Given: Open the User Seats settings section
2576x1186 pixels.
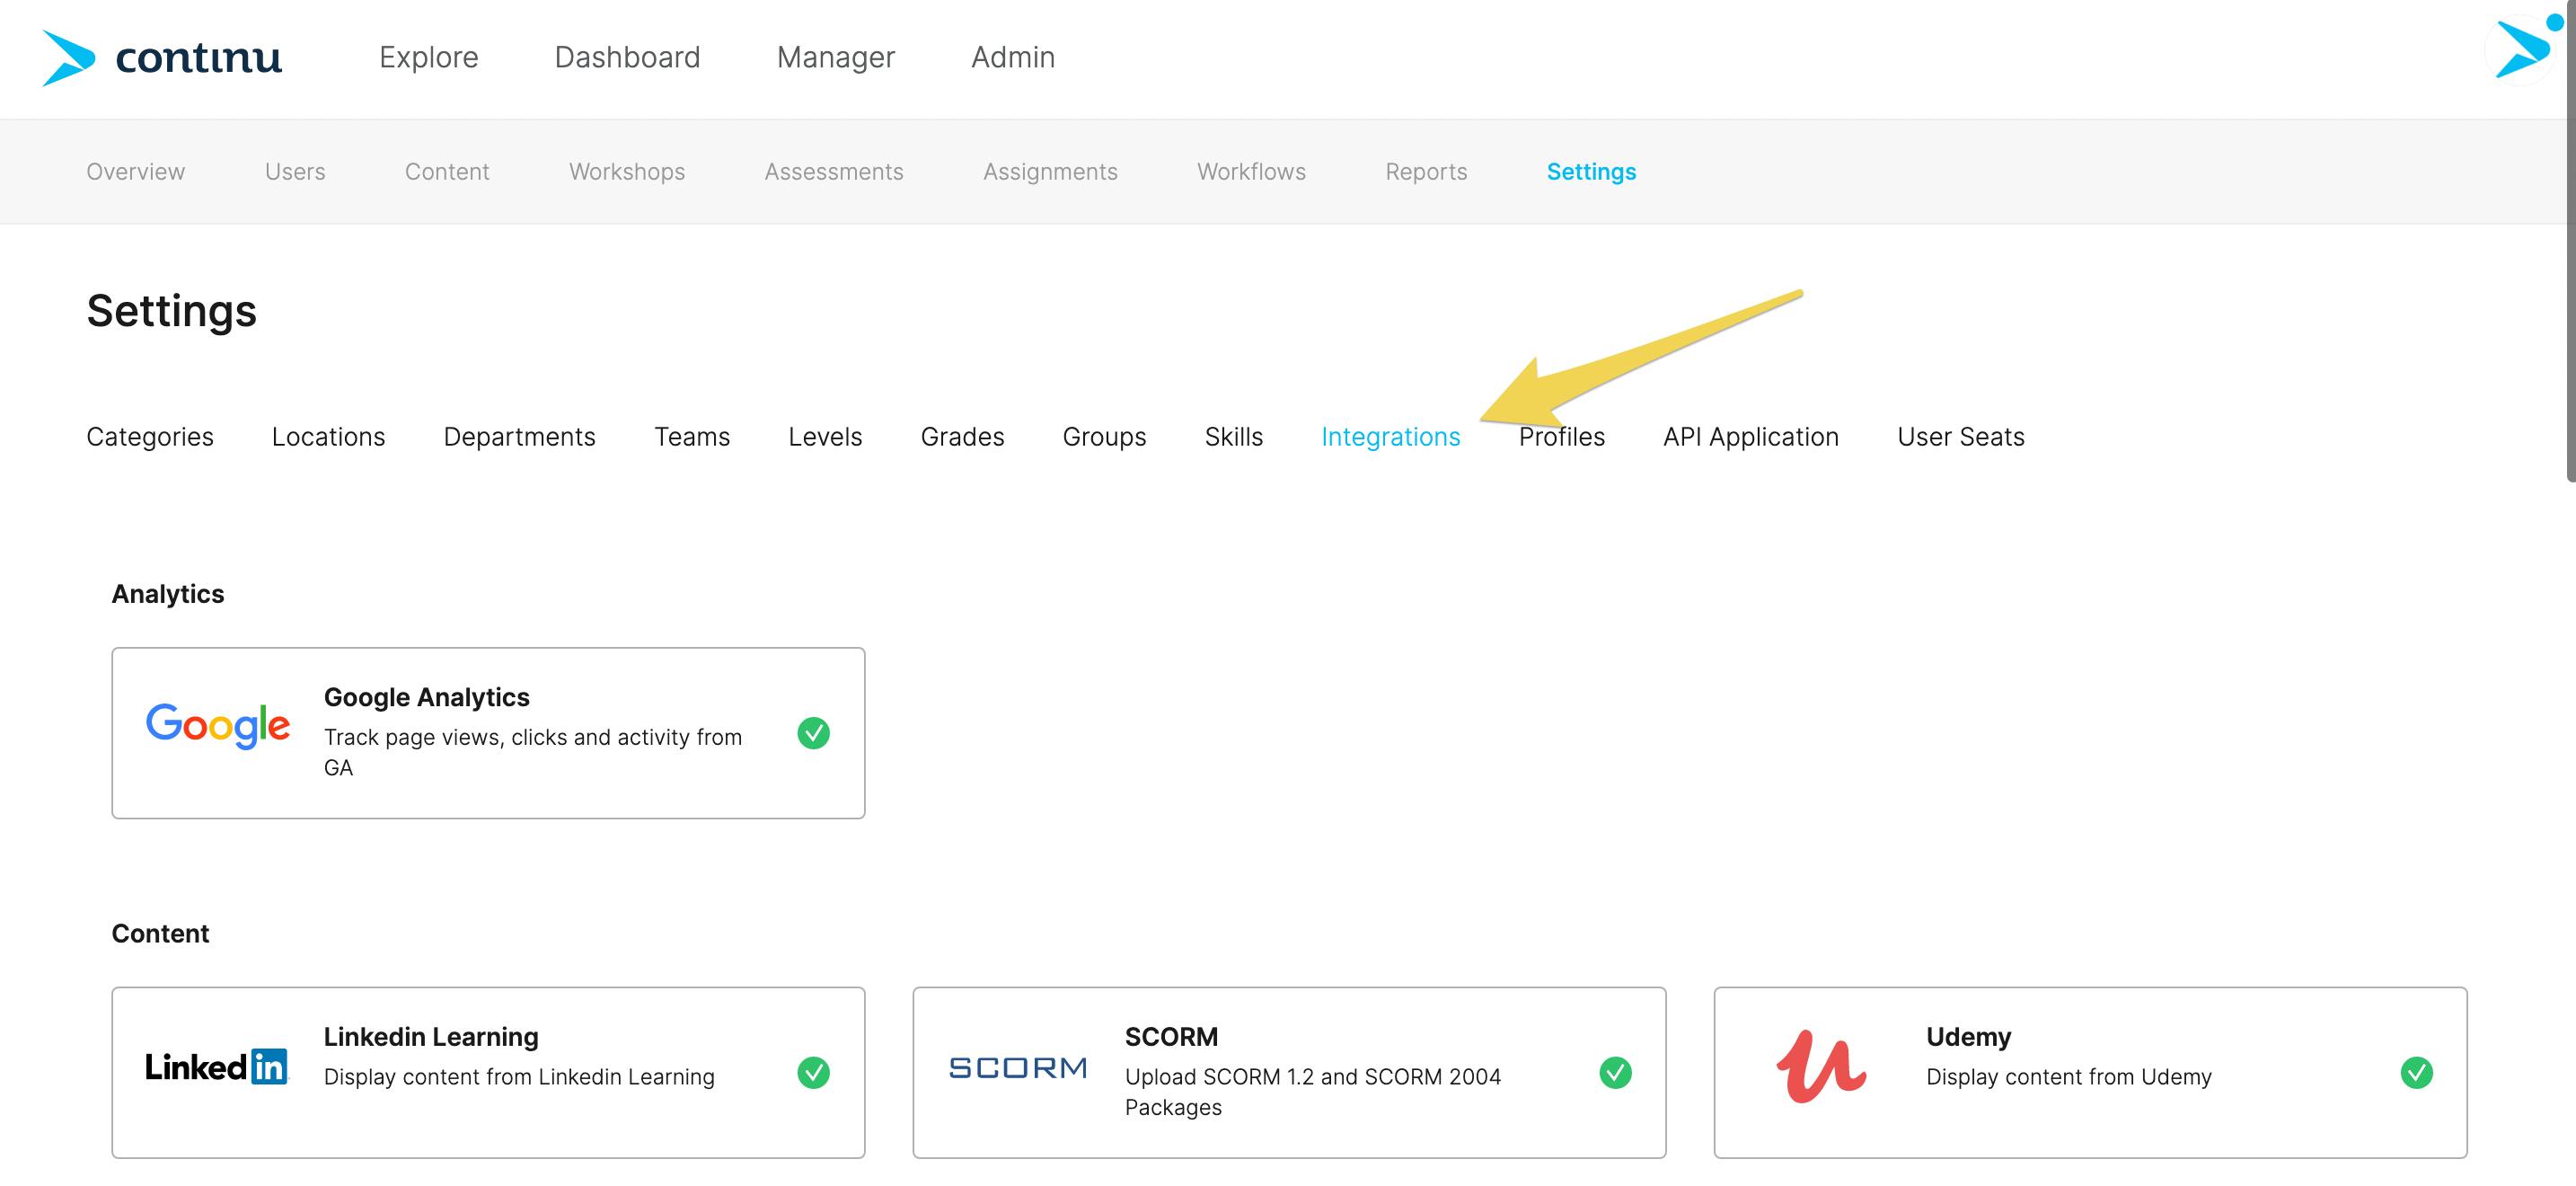Looking at the screenshot, I should [x=1960, y=437].
